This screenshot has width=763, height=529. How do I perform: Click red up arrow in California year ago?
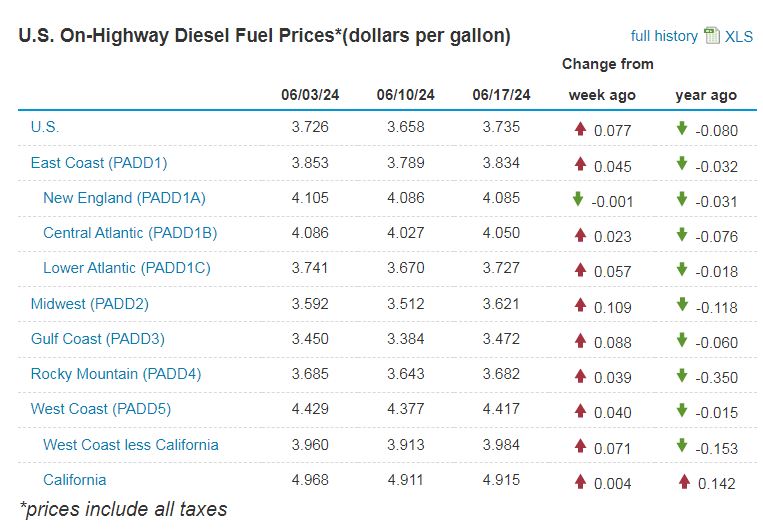pyautogui.click(x=684, y=482)
